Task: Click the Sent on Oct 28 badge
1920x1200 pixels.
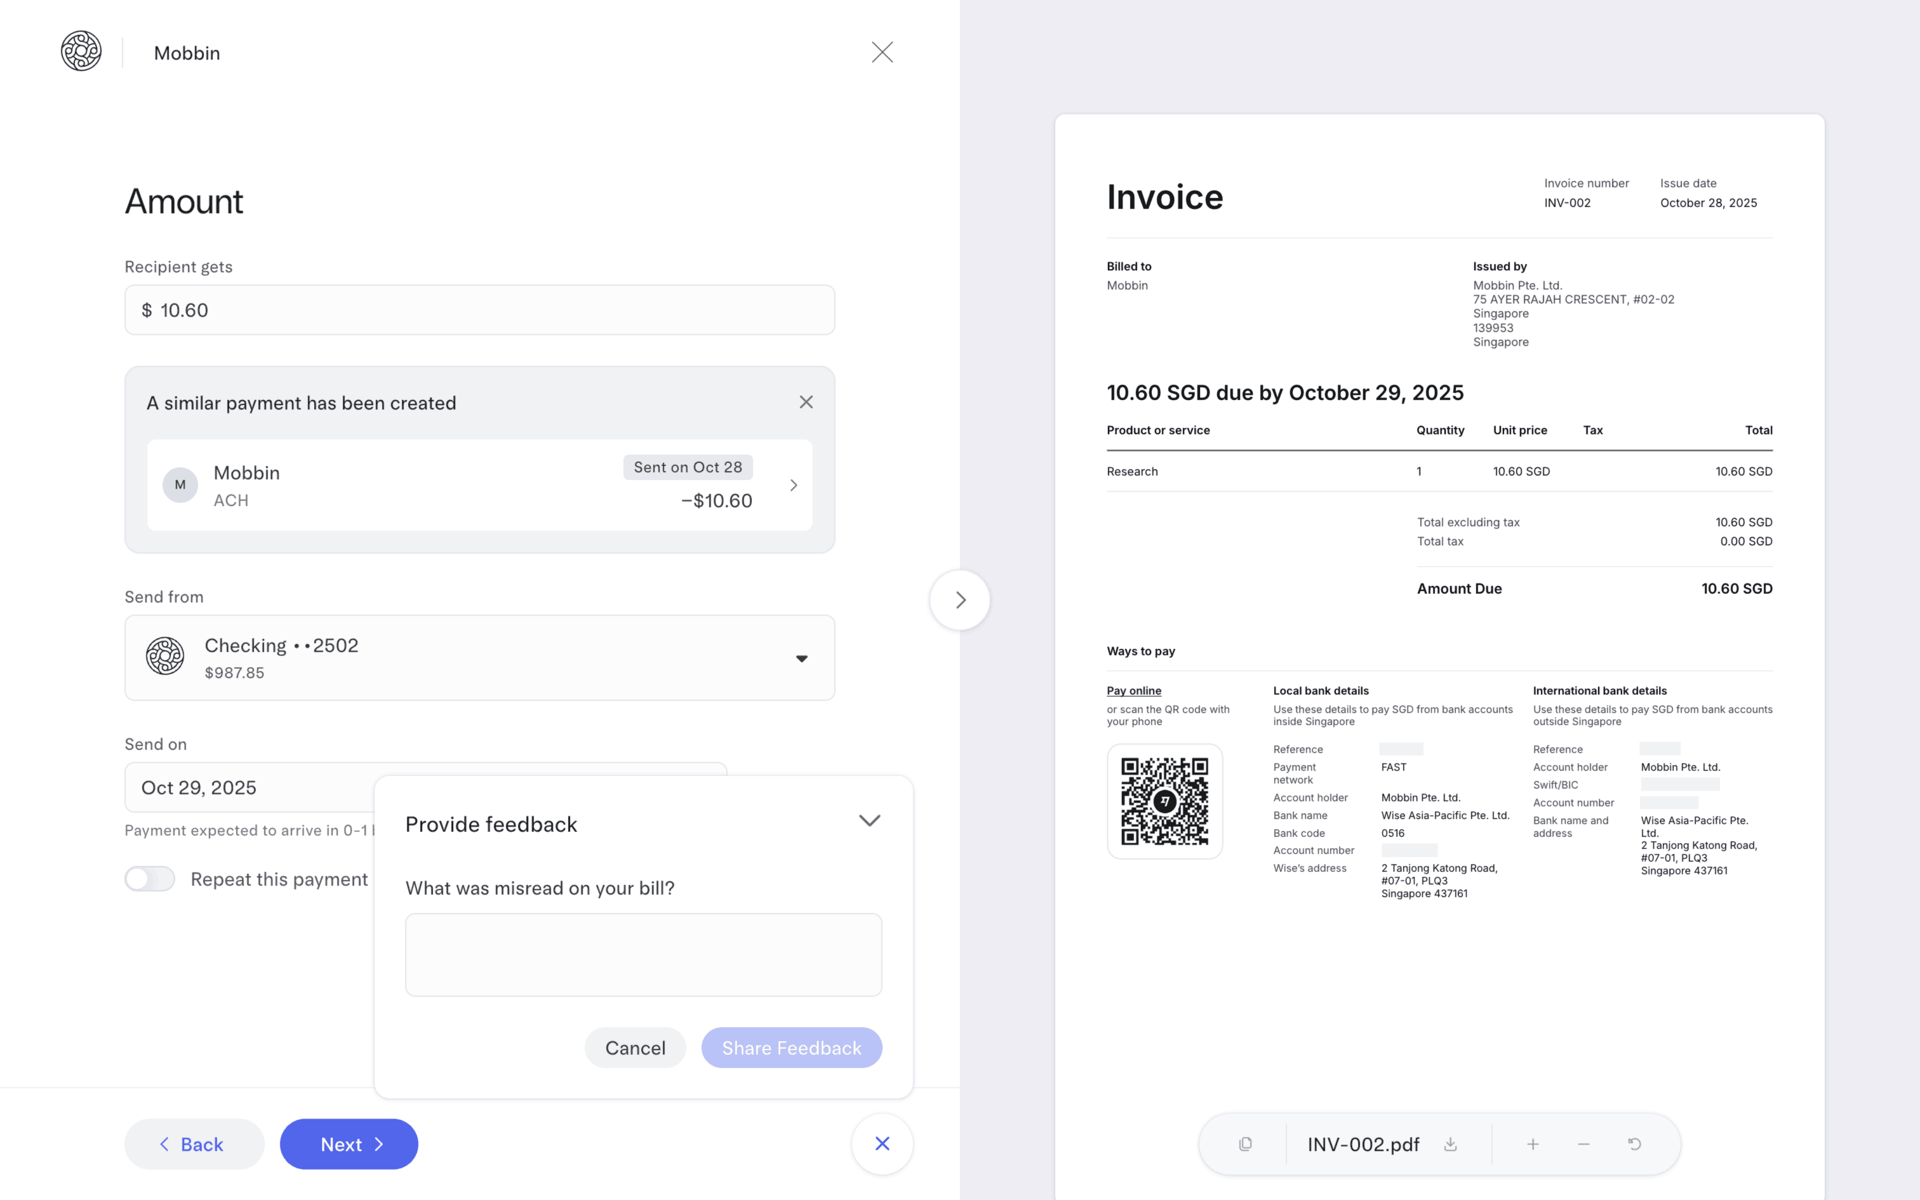Action: [688, 467]
